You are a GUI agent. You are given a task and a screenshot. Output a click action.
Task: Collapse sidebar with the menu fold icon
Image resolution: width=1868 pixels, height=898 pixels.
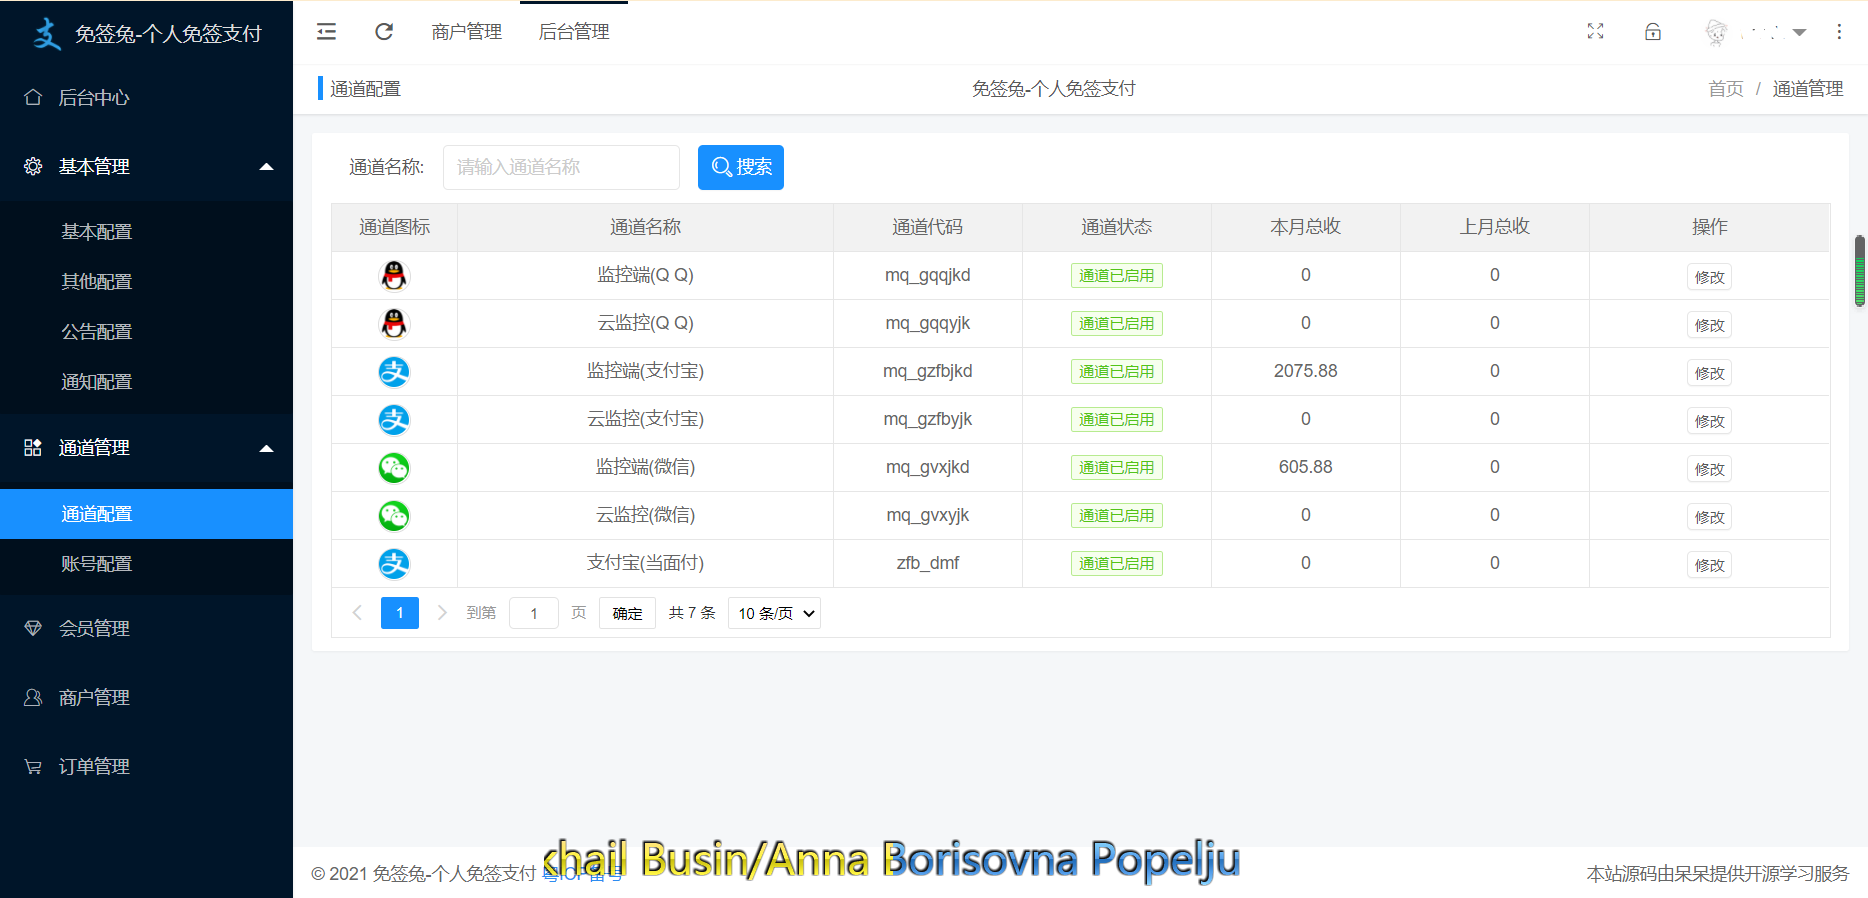[326, 32]
